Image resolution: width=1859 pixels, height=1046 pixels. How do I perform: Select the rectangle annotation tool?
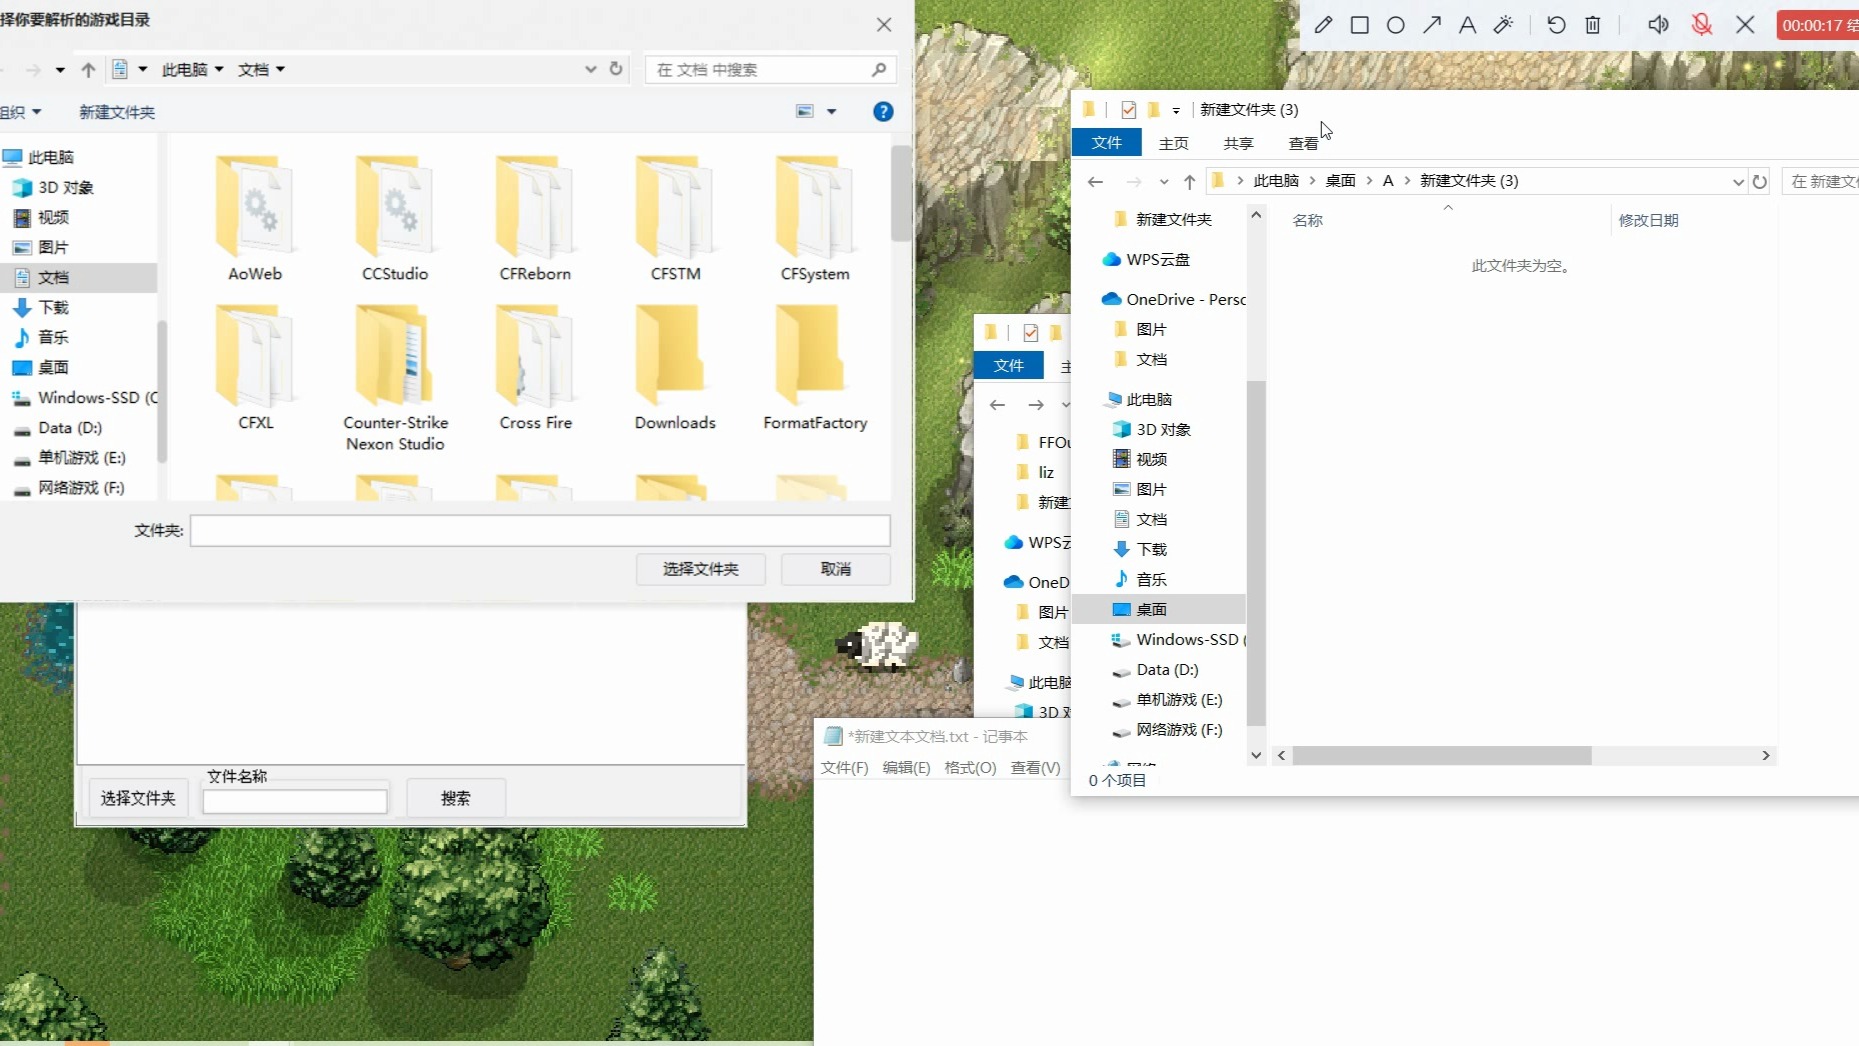(x=1359, y=25)
